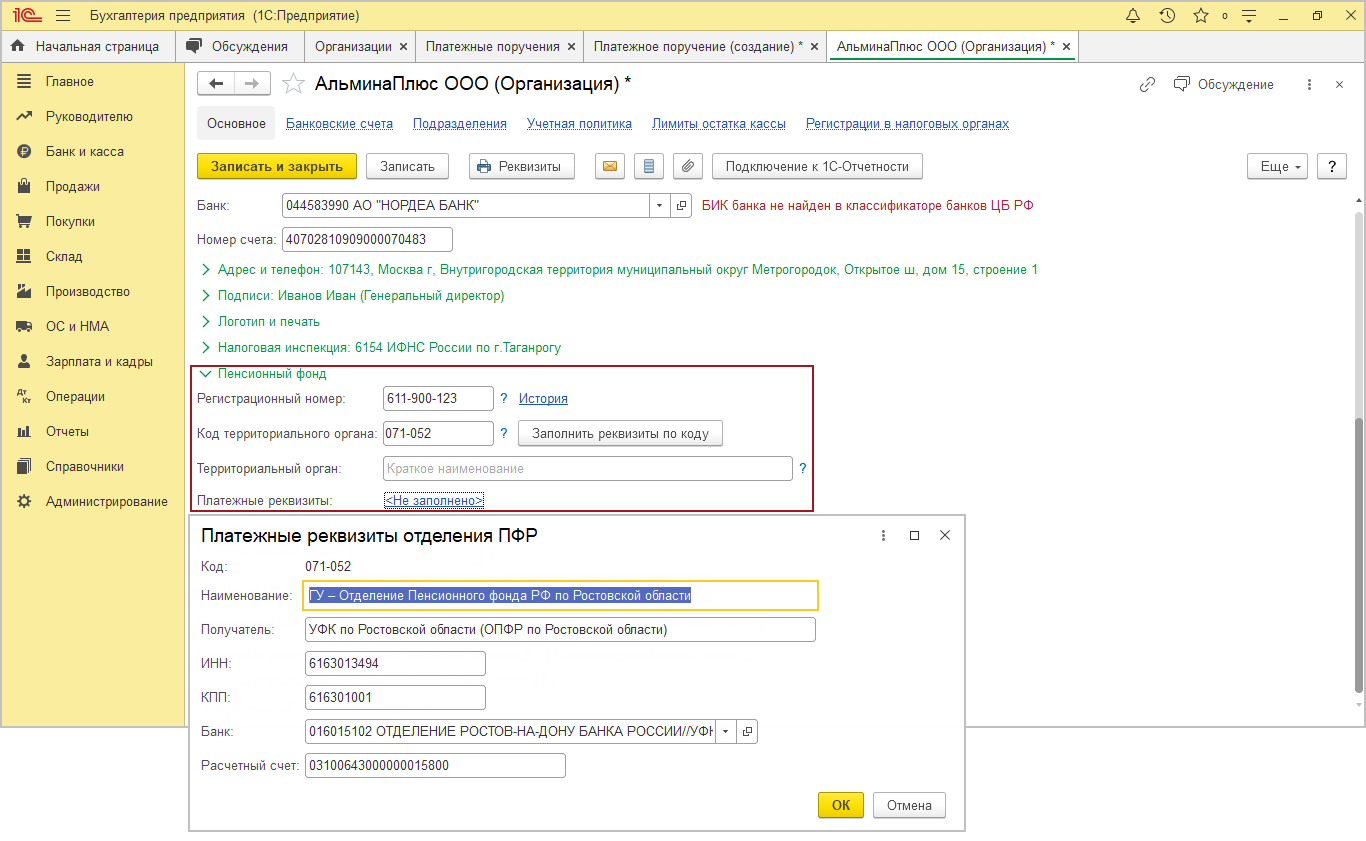The height and width of the screenshot is (841, 1366).
Task: Copy link to this organization form
Action: [1147, 85]
